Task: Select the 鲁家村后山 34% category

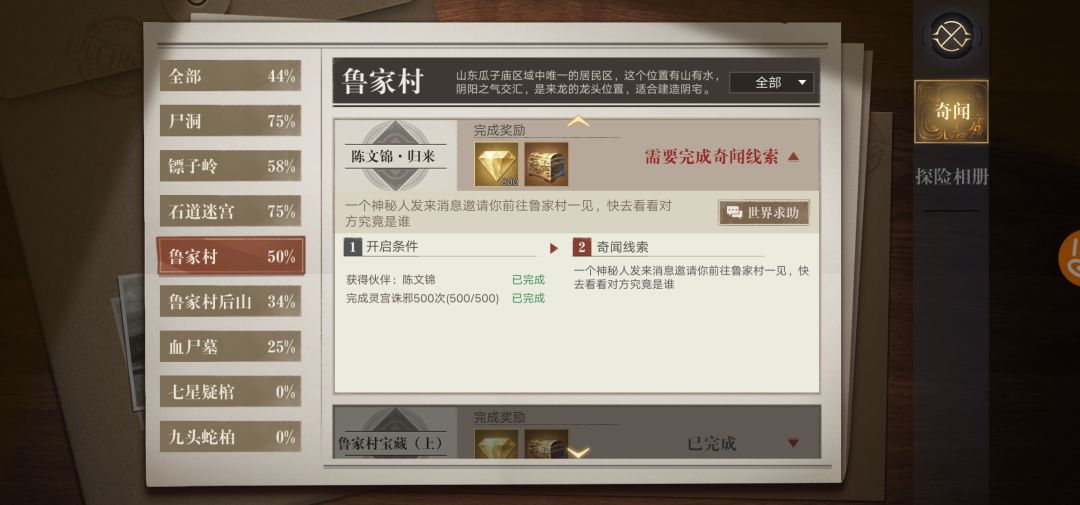Action: click(231, 302)
